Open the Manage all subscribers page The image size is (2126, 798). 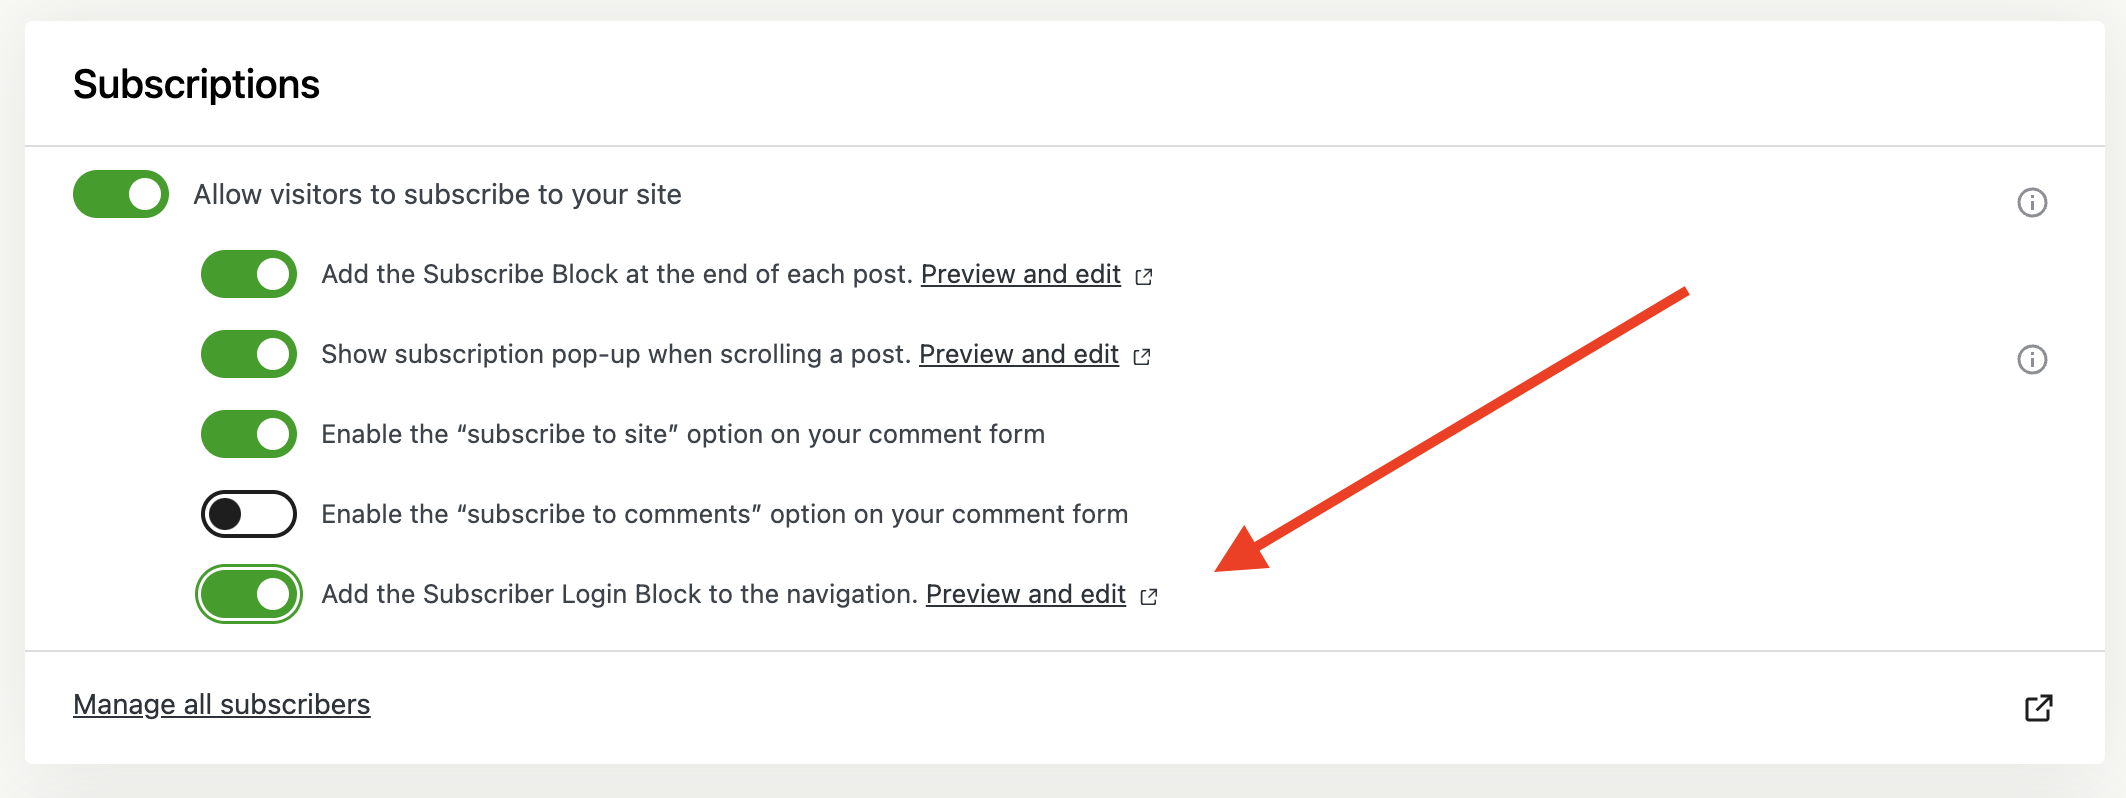click(x=222, y=704)
